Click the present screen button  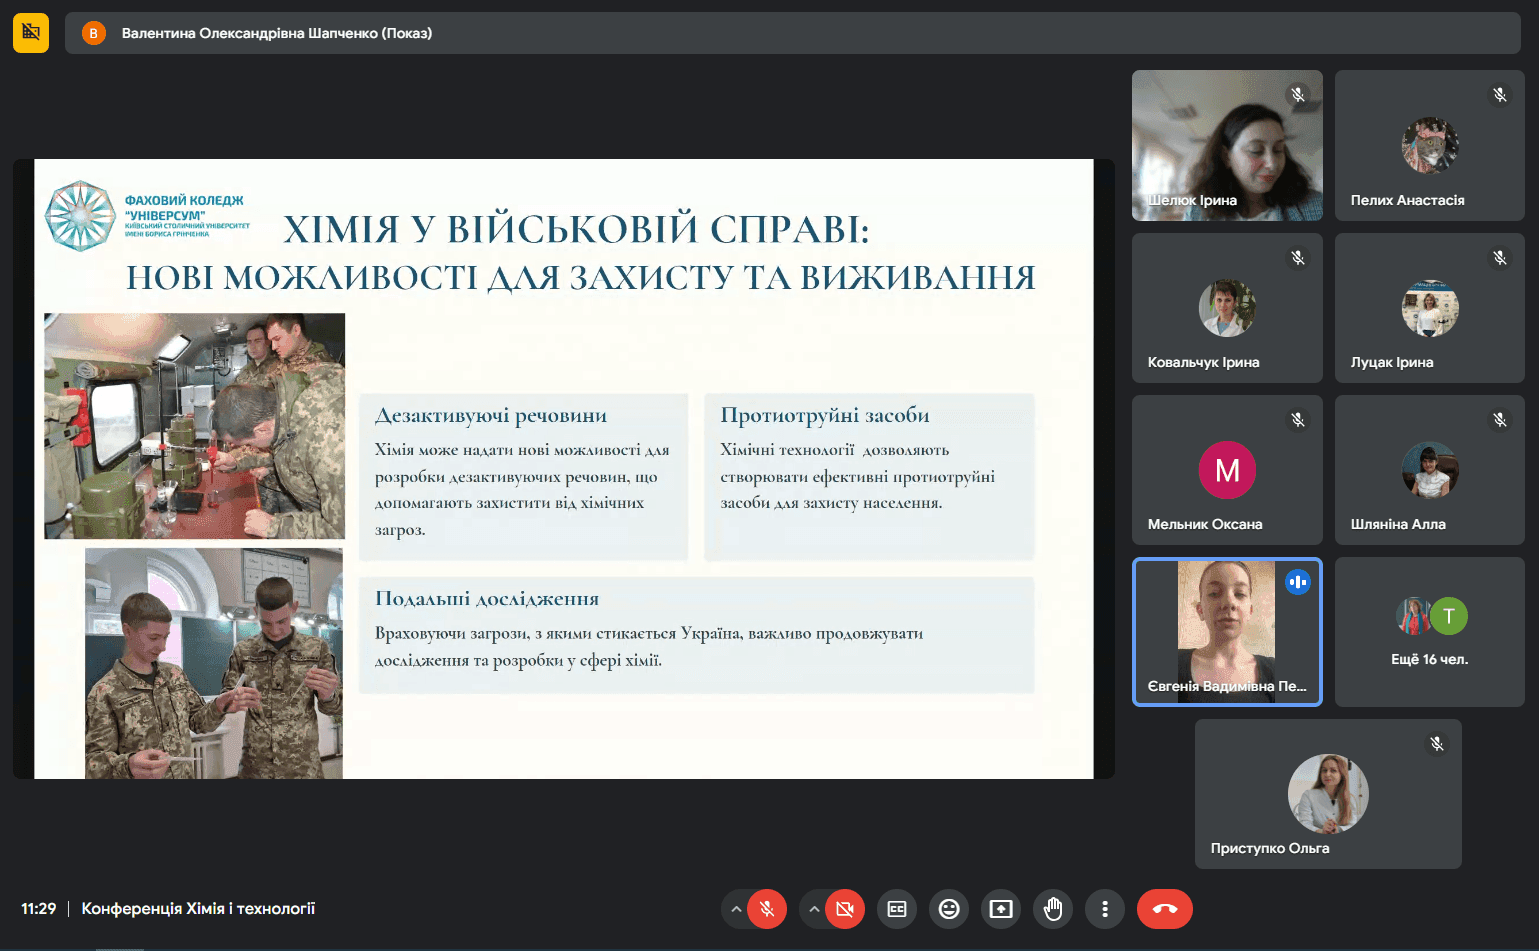[x=1001, y=909]
